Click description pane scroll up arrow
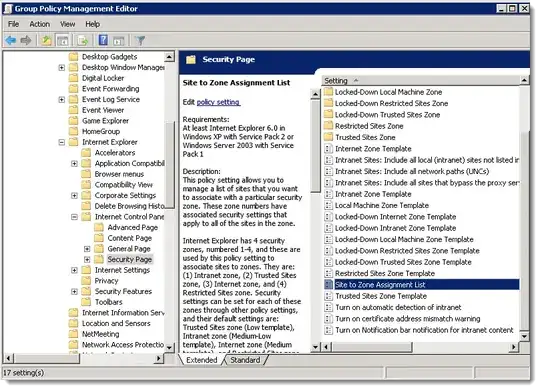Viewport: 540px width, 390px height. tap(315, 94)
